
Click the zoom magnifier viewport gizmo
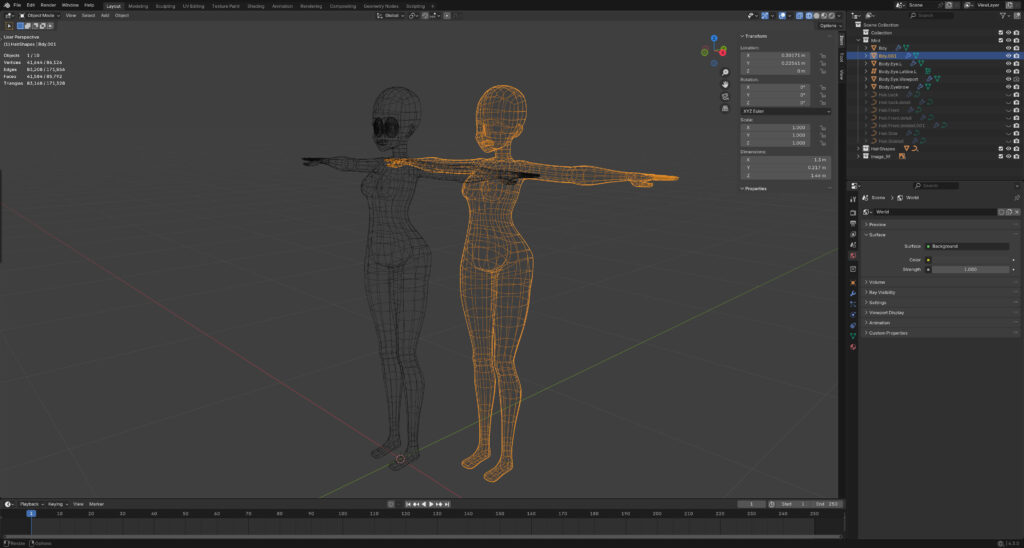click(x=726, y=73)
